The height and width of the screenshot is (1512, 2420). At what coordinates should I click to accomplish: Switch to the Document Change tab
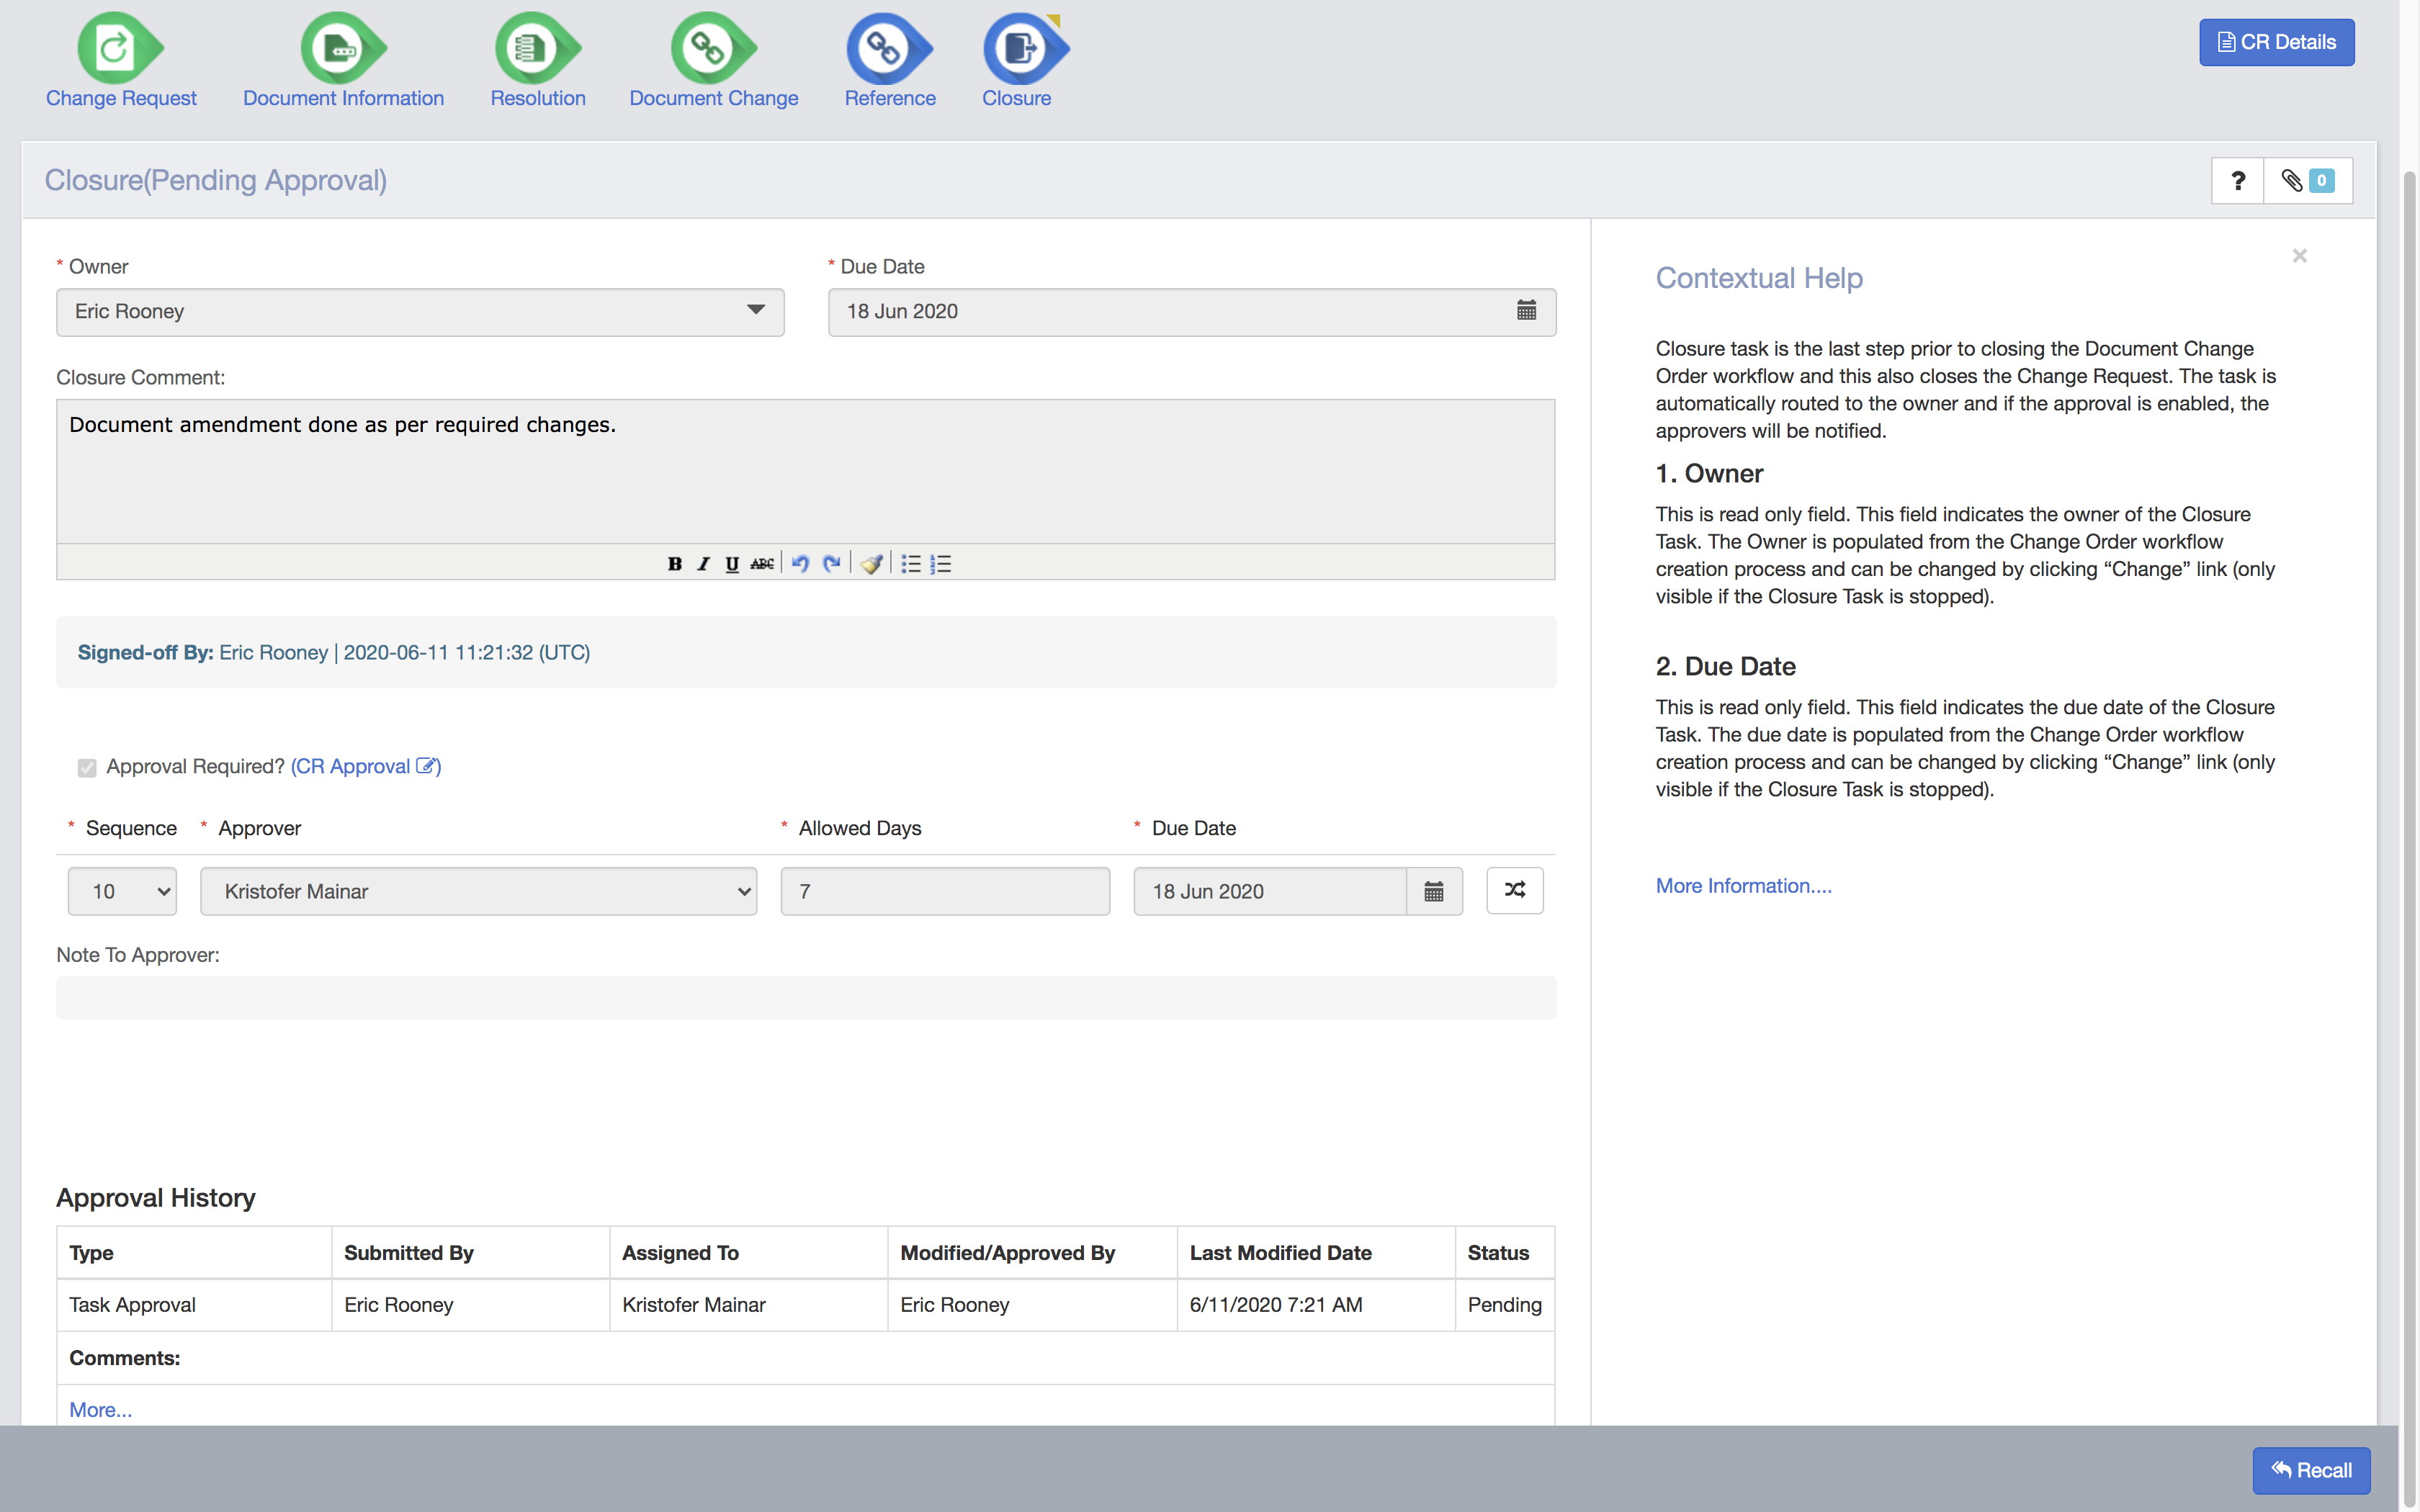pyautogui.click(x=712, y=60)
